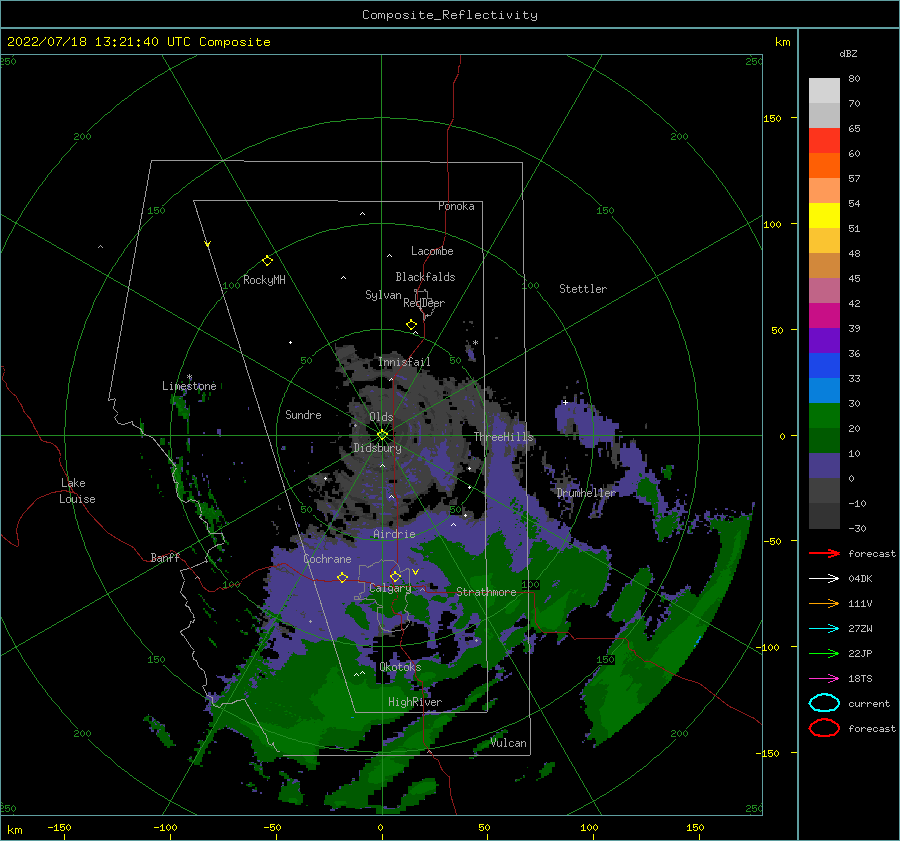Click the yellow diamond marker south of RedDeer
The height and width of the screenshot is (841, 900).
click(412, 325)
